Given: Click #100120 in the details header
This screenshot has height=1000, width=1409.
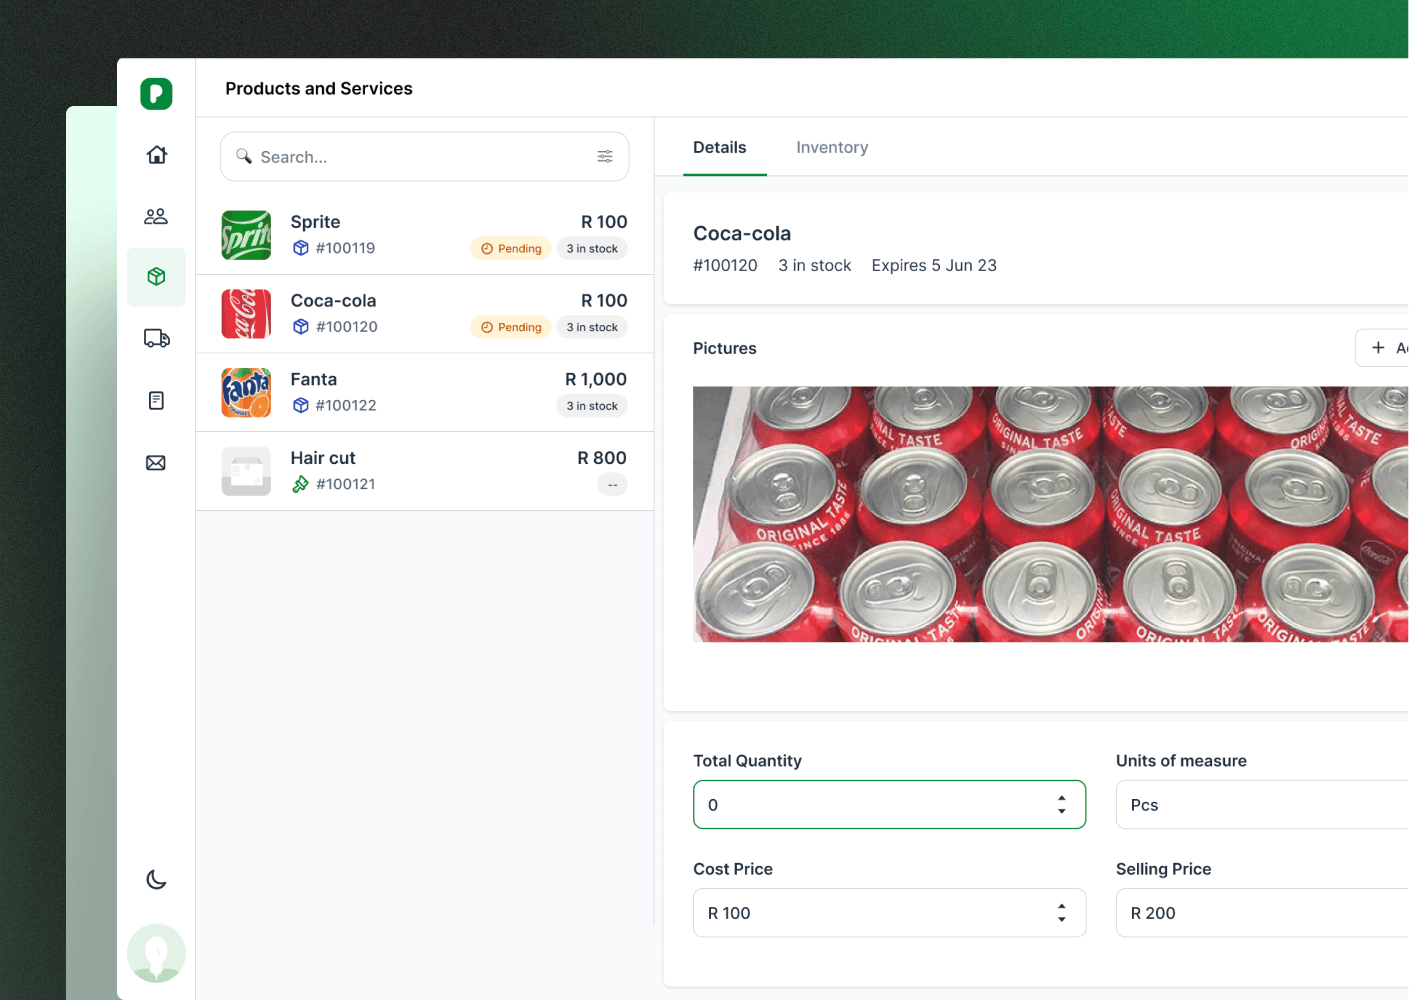Looking at the screenshot, I should click(725, 265).
